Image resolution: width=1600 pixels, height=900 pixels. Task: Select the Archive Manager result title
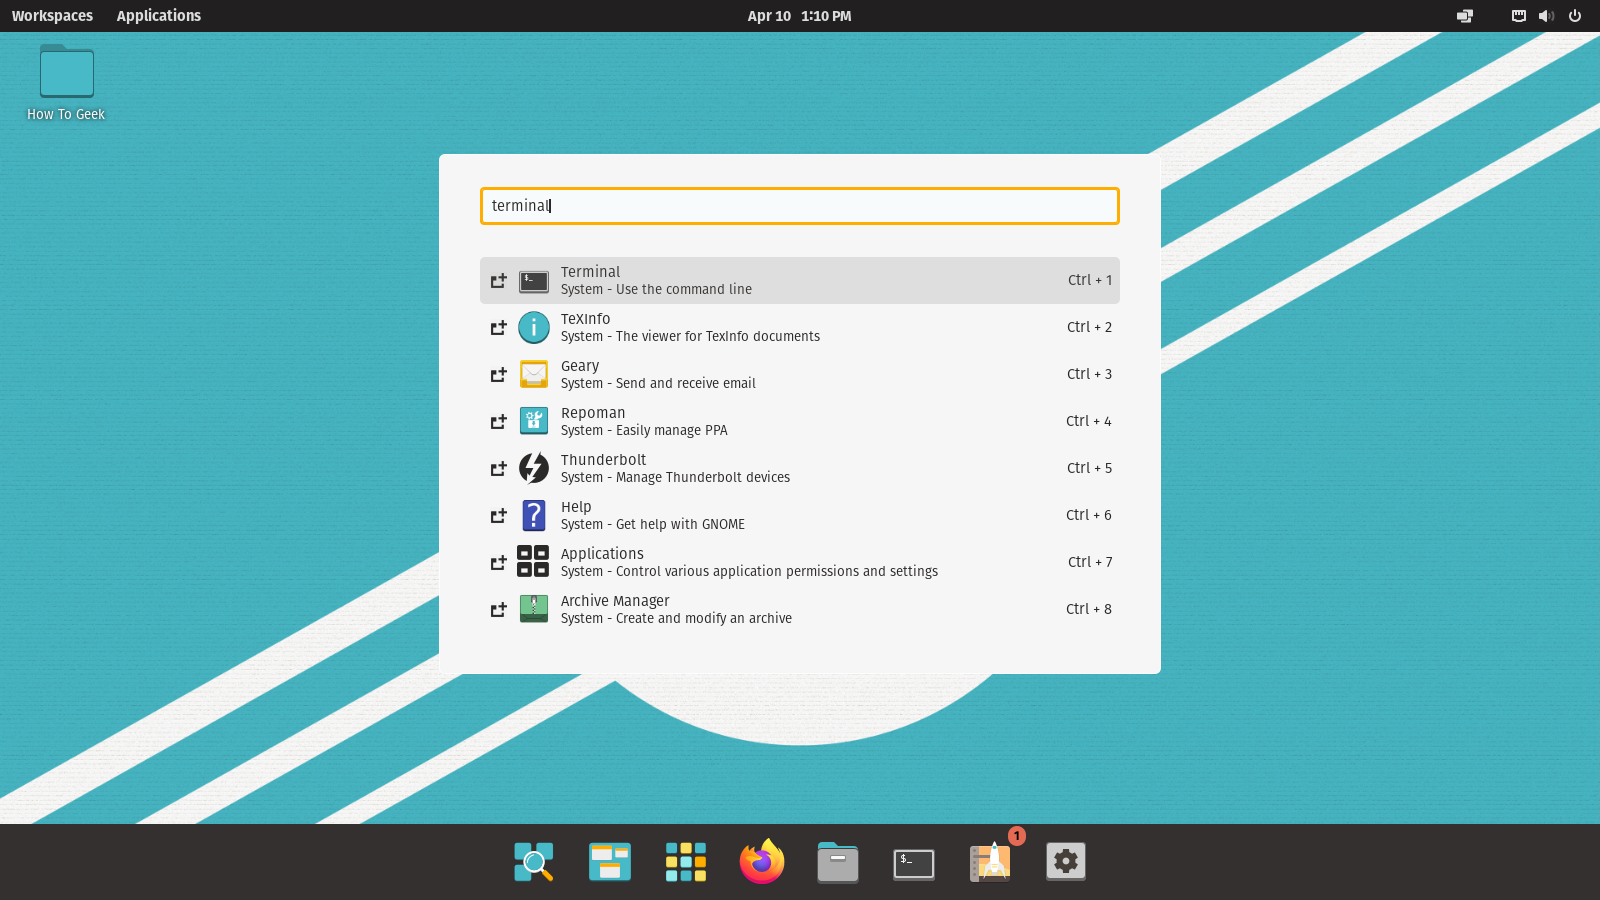point(615,601)
